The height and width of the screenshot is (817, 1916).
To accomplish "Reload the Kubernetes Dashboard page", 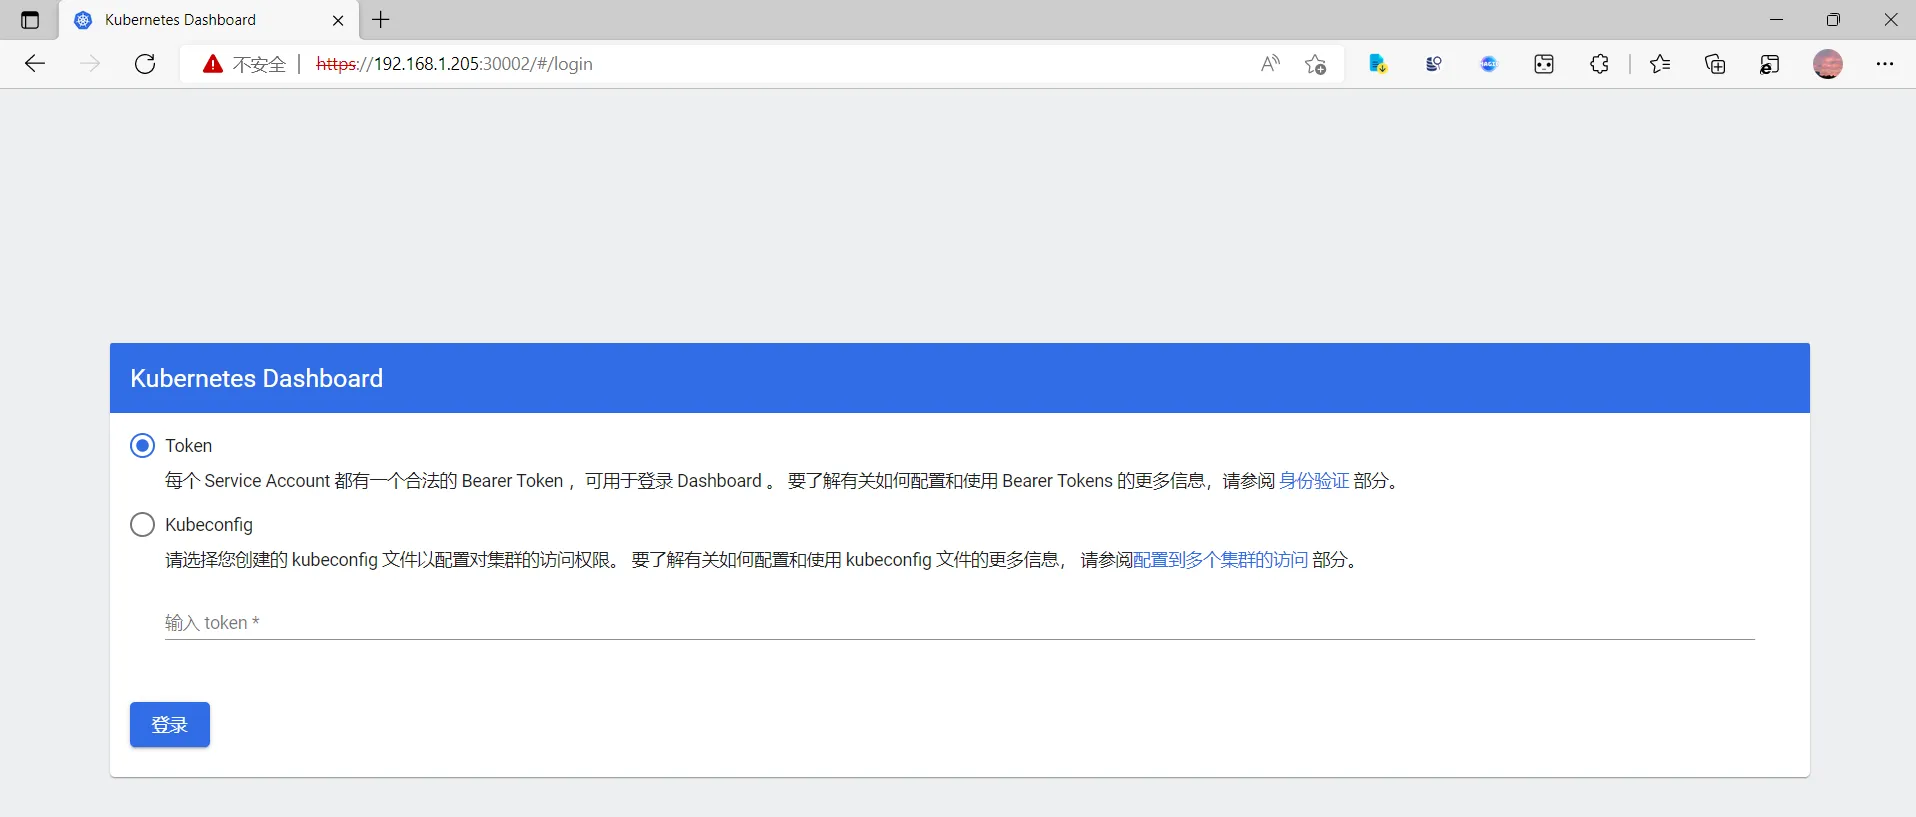I will (x=145, y=64).
